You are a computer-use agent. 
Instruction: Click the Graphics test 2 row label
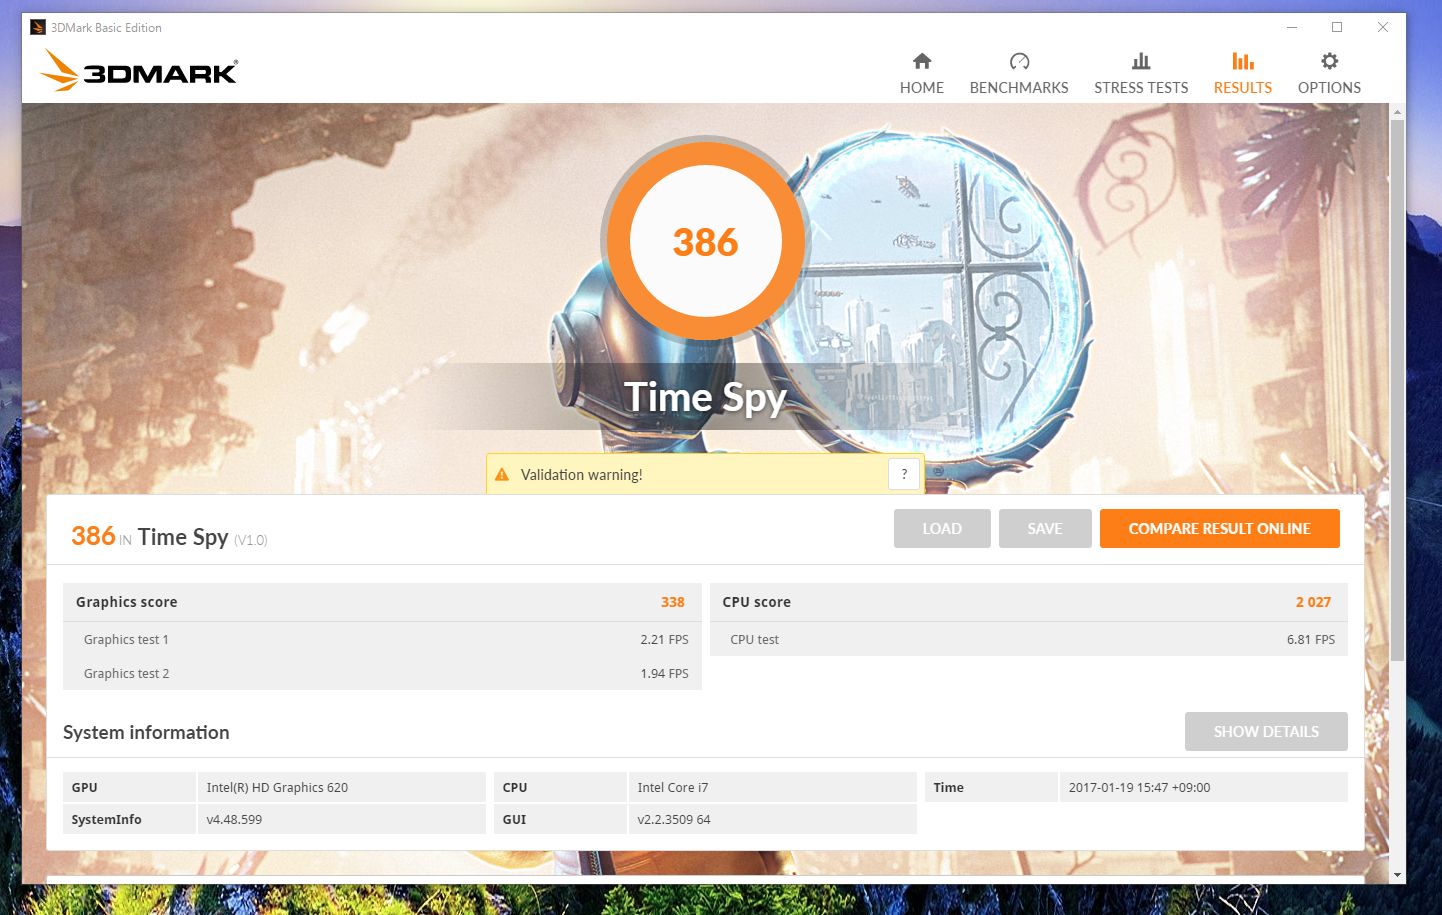pos(126,674)
